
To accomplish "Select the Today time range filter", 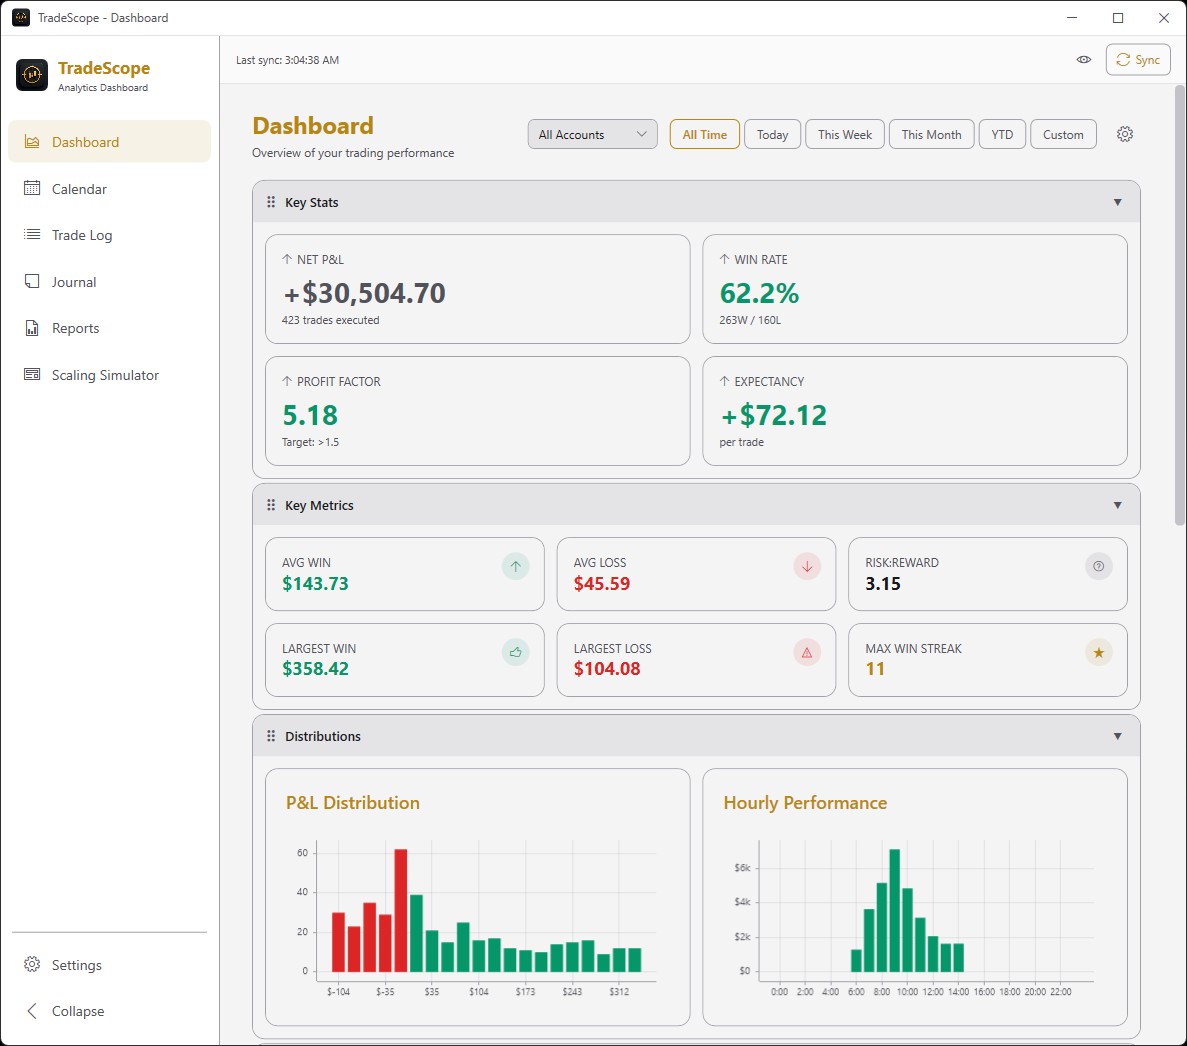I will click(x=772, y=135).
